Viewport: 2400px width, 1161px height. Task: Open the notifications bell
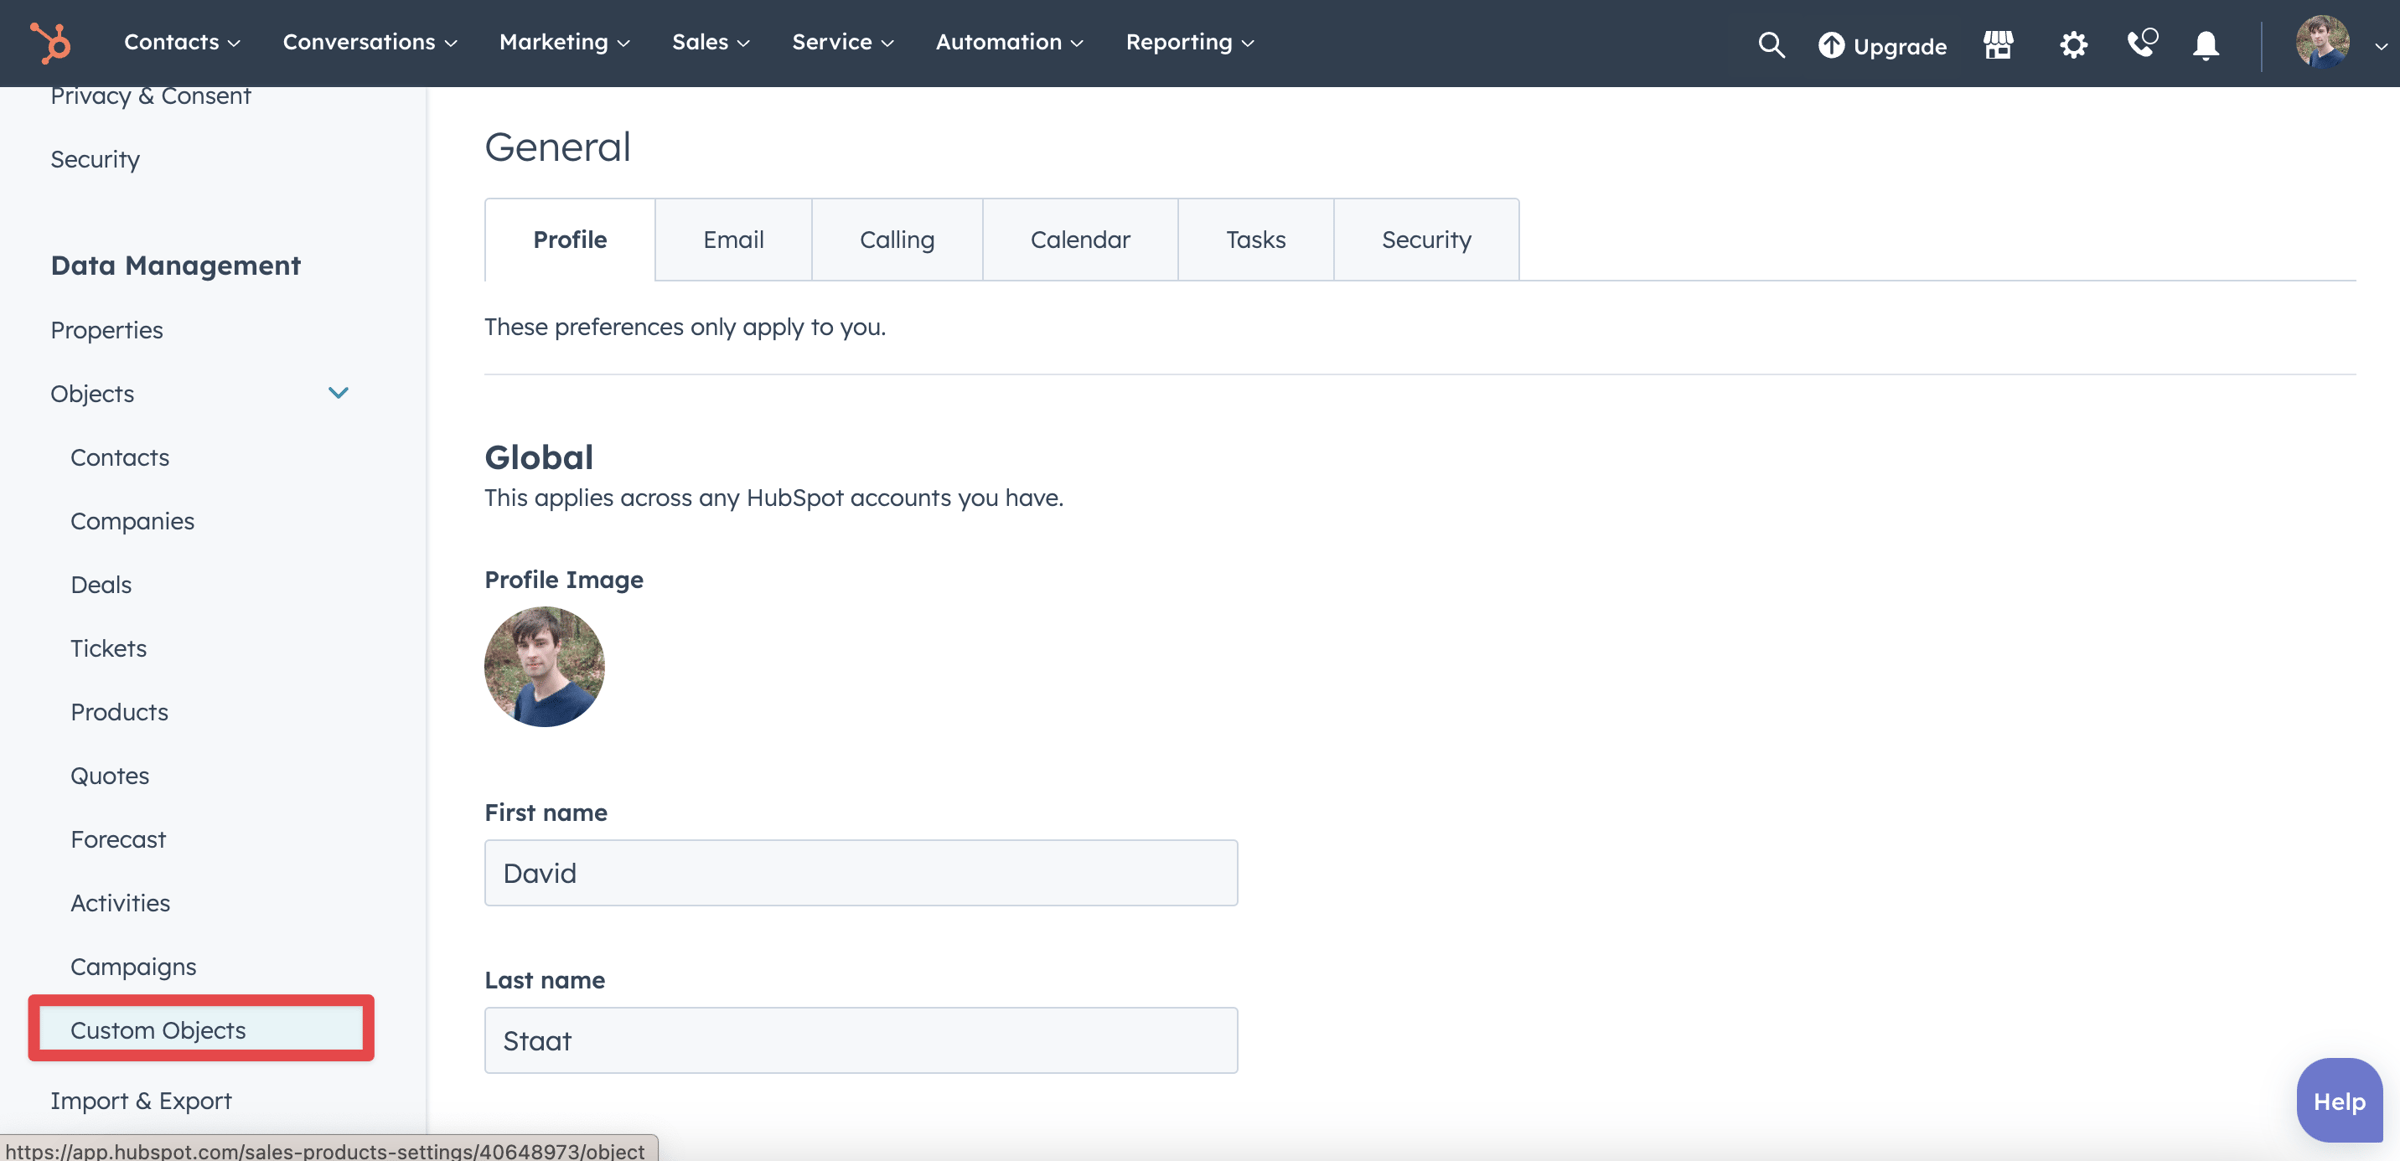(x=2206, y=45)
